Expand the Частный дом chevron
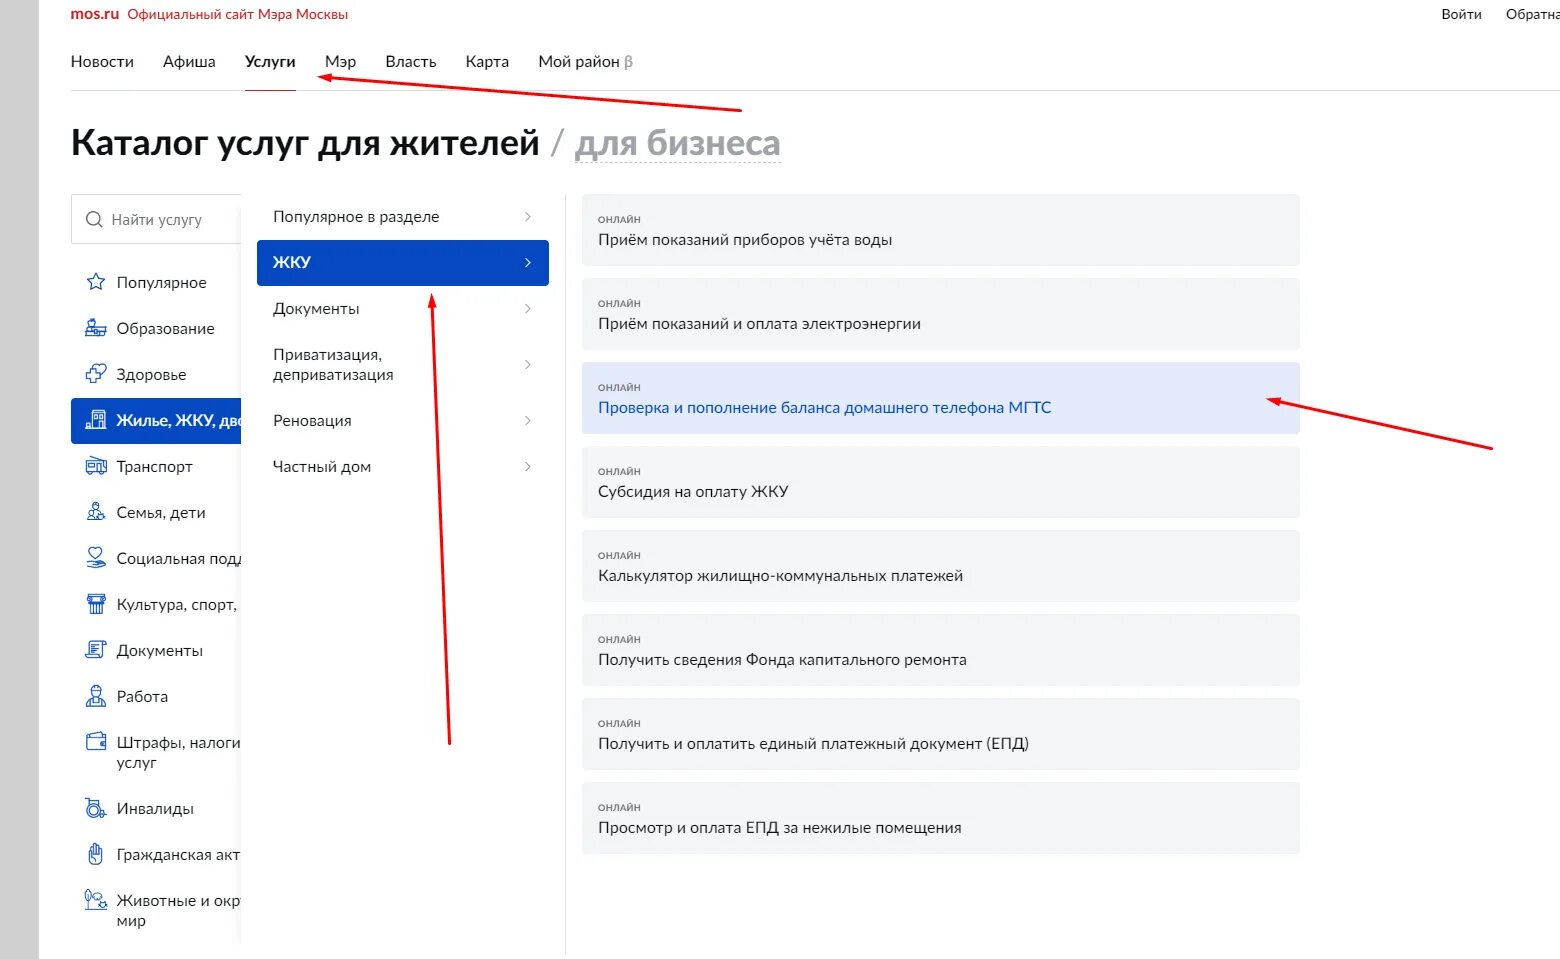The image size is (1560, 959). click(528, 467)
